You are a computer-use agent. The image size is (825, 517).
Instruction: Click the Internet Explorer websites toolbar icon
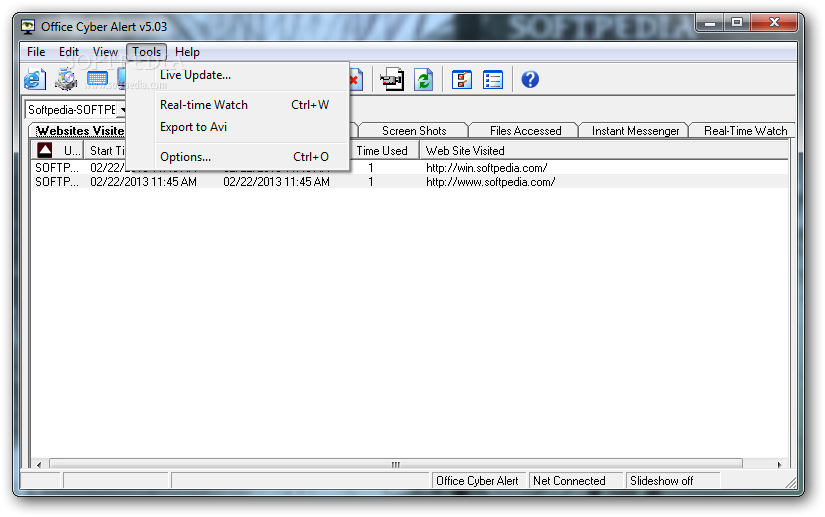tap(35, 79)
